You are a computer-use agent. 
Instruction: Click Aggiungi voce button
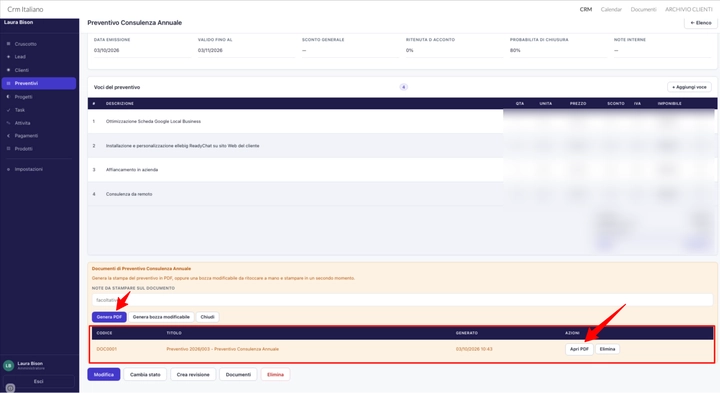coord(689,87)
